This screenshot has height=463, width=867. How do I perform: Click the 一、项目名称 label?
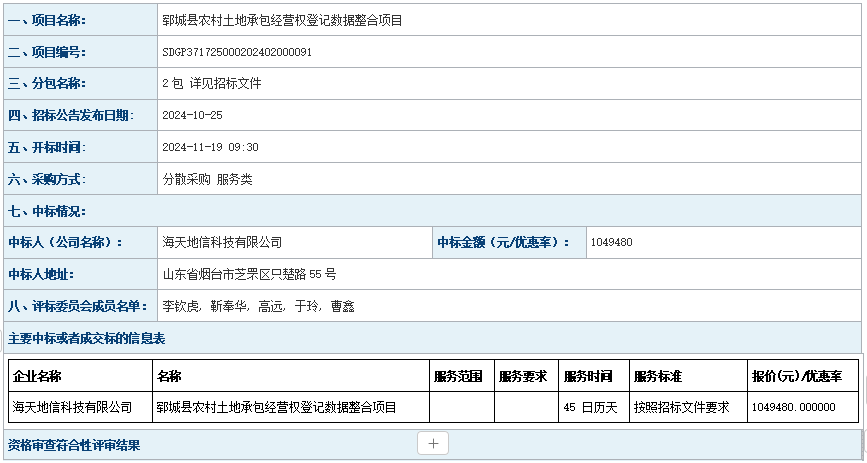(47, 21)
